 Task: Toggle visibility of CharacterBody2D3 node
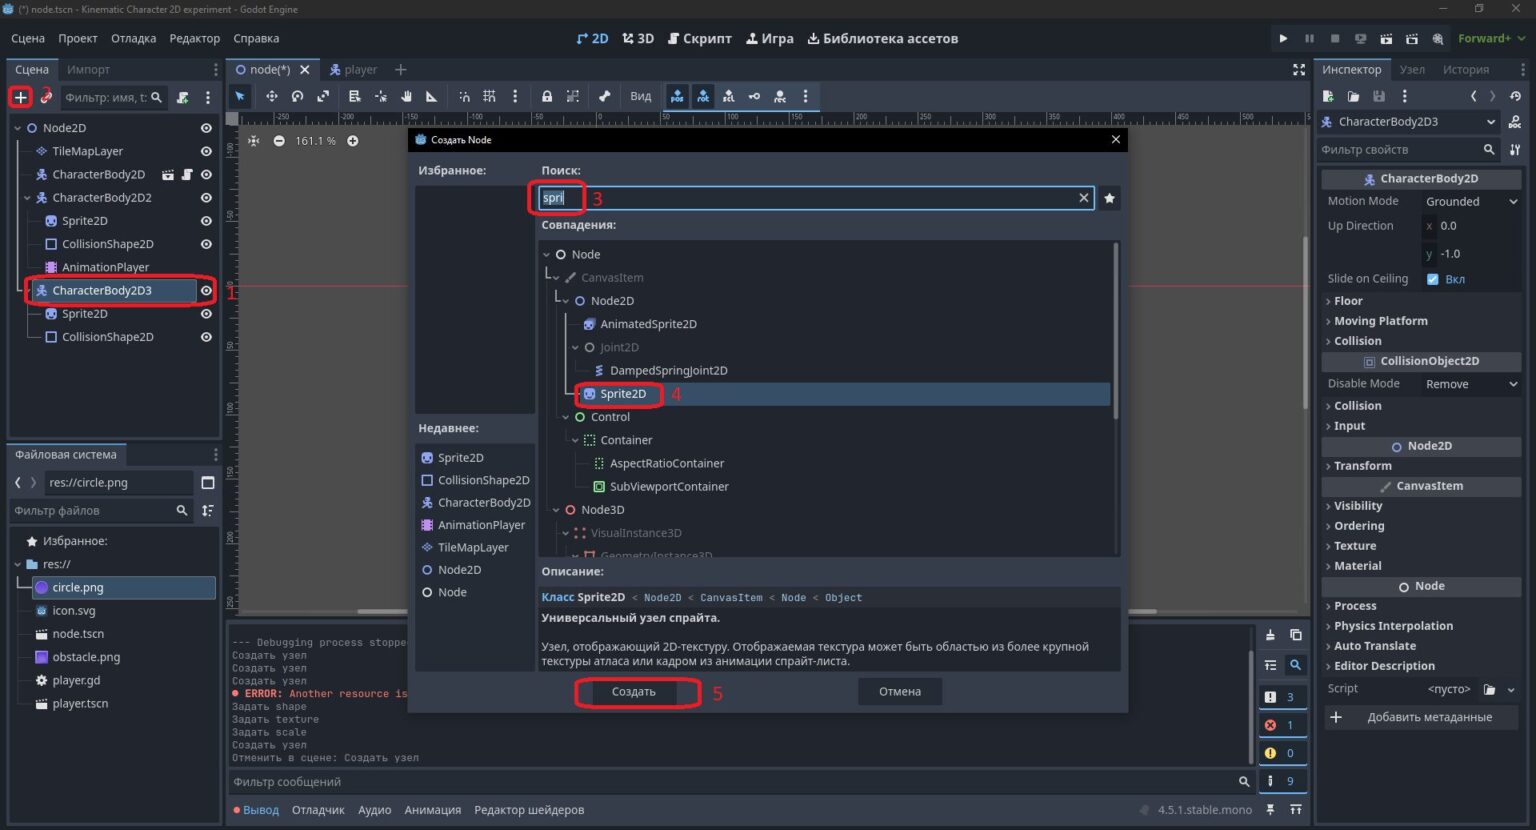point(206,291)
